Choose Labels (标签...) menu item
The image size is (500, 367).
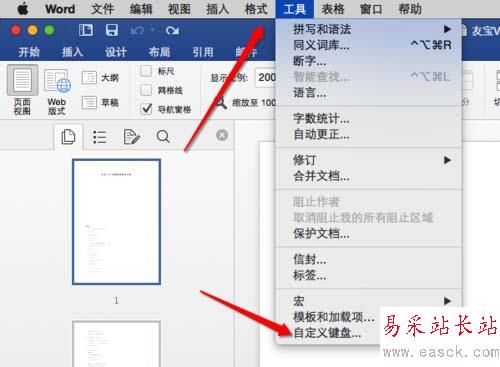click(x=368, y=275)
